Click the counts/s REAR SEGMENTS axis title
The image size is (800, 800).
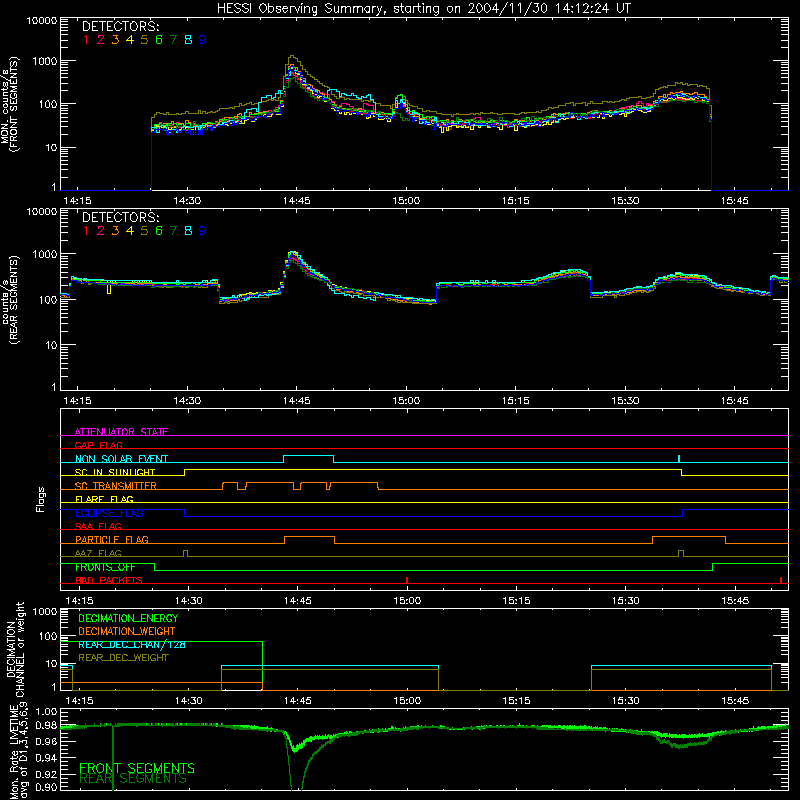coord(11,299)
